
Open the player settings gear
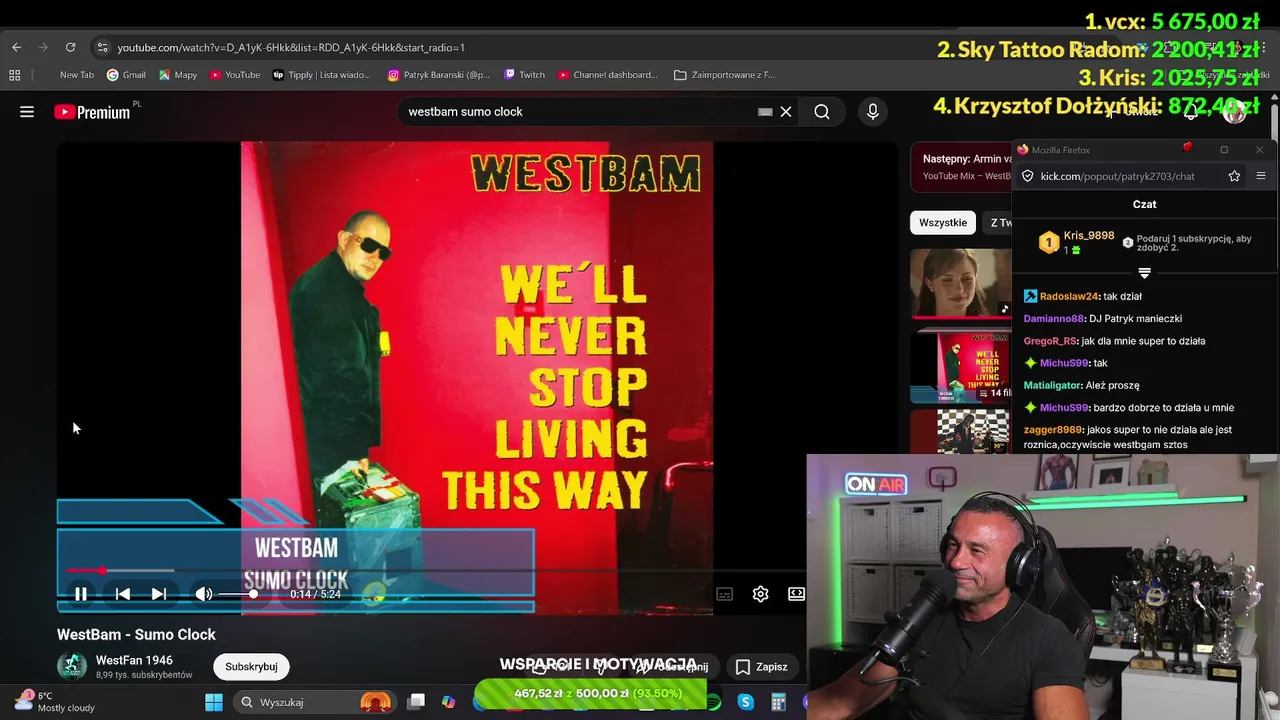(x=760, y=594)
